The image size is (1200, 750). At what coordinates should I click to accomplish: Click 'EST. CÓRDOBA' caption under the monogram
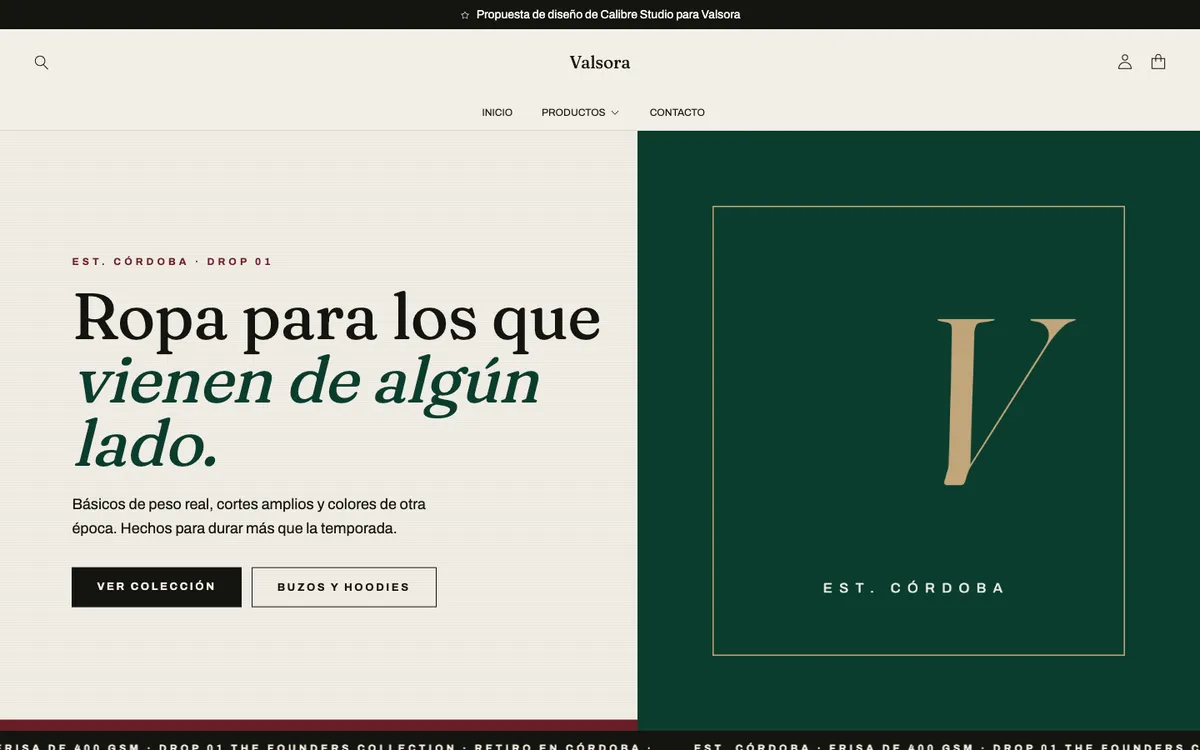914,588
